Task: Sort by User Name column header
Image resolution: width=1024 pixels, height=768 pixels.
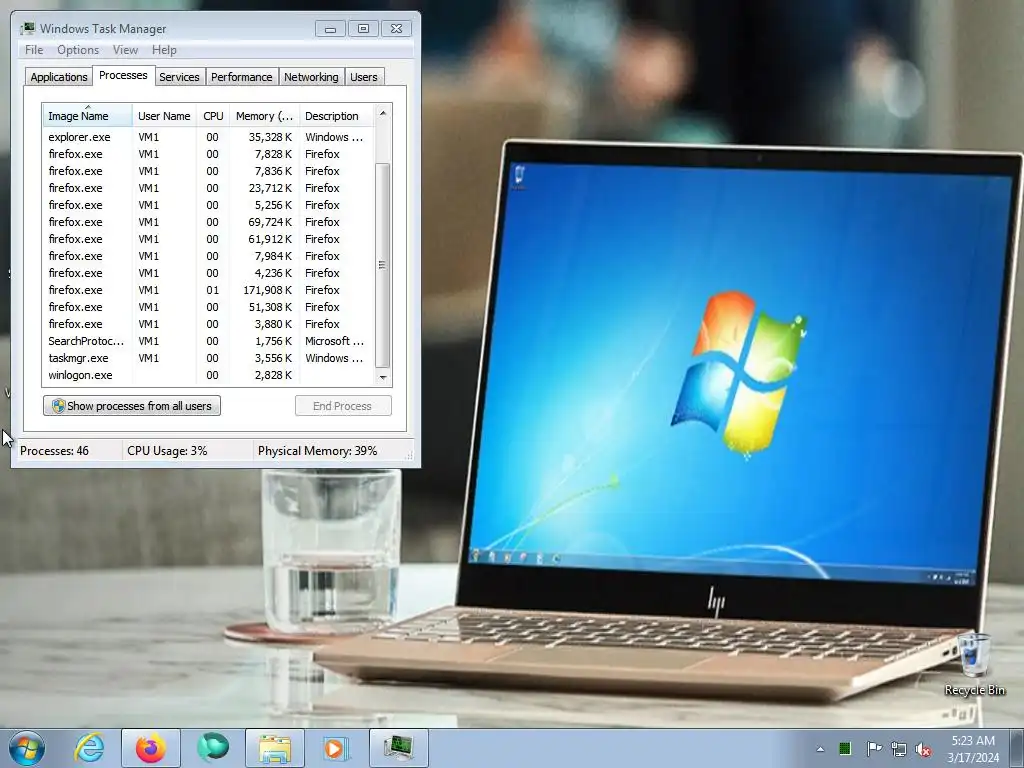Action: tap(165, 116)
